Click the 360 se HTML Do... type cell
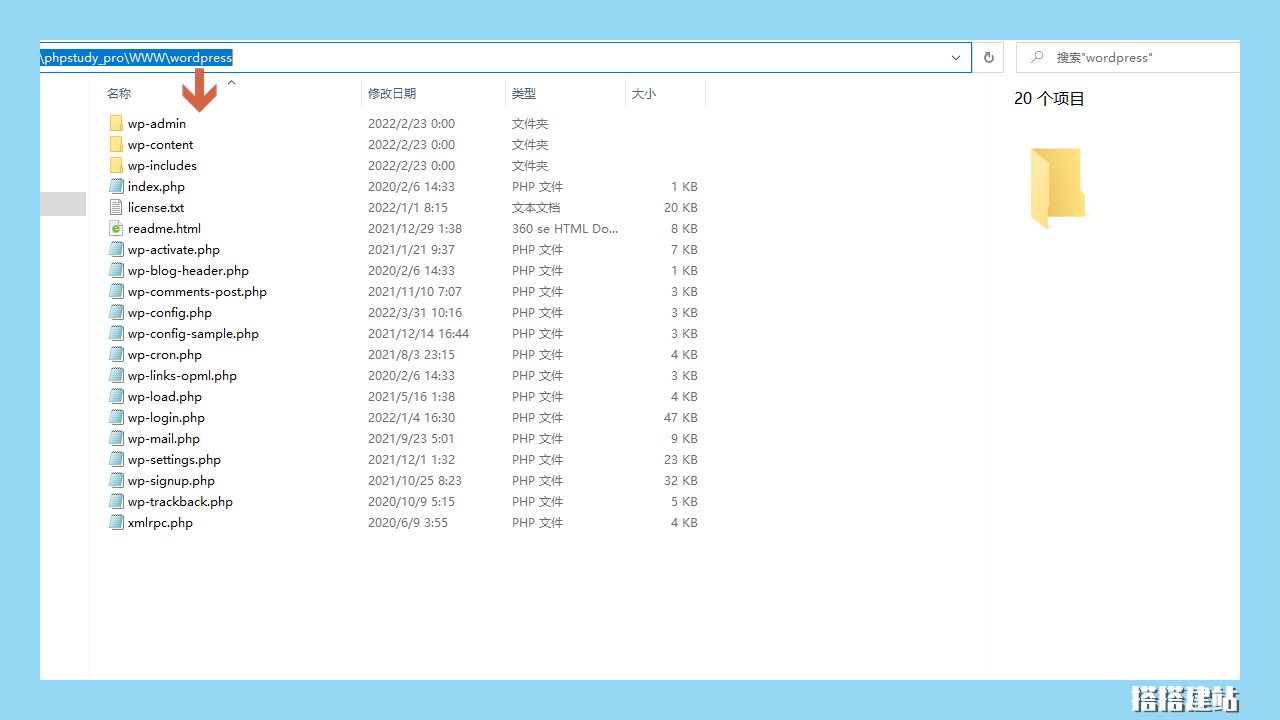Viewport: 1280px width, 720px height. (565, 229)
